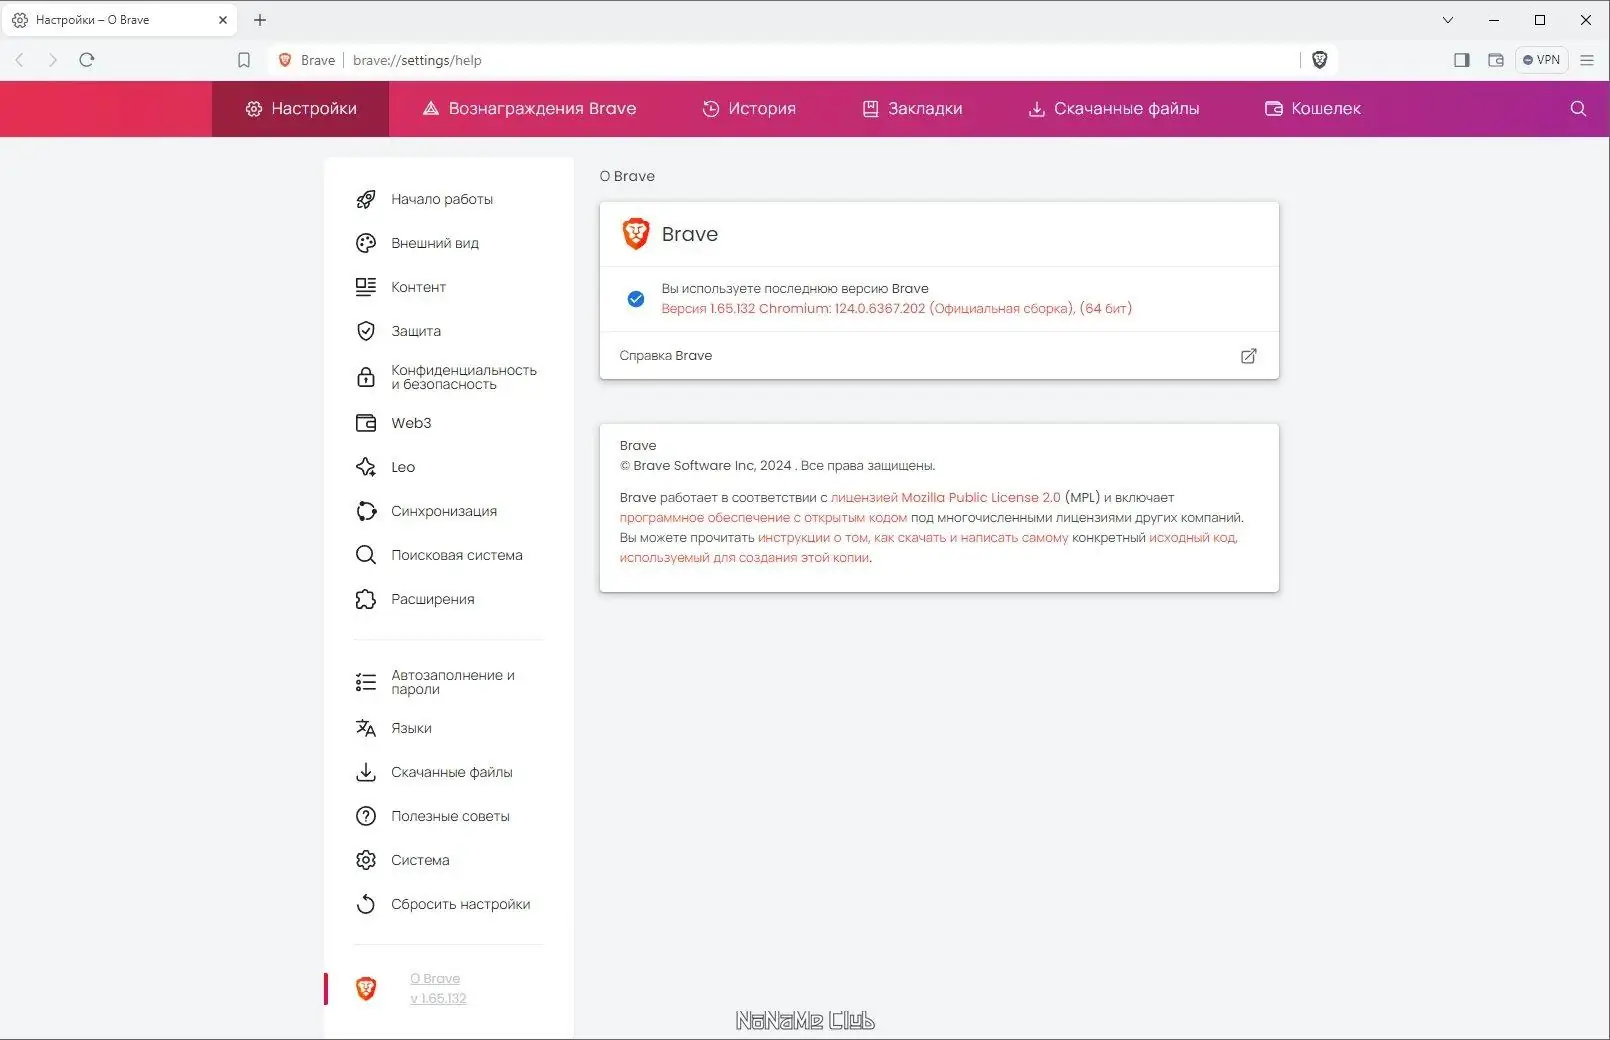Toggle the sidebar panel icon

click(x=1461, y=60)
